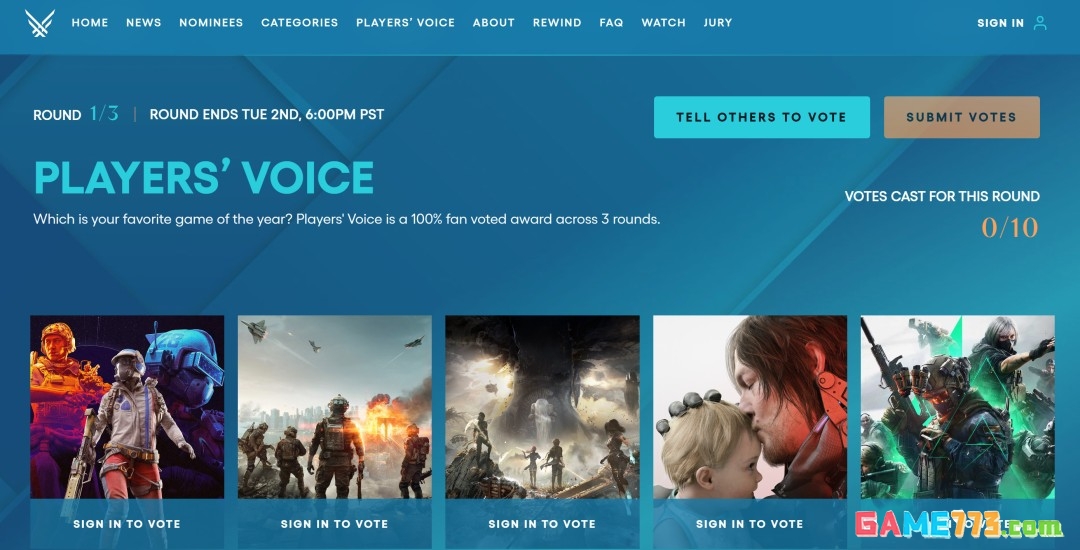
Task: Navigate to Categories
Action: pos(300,23)
